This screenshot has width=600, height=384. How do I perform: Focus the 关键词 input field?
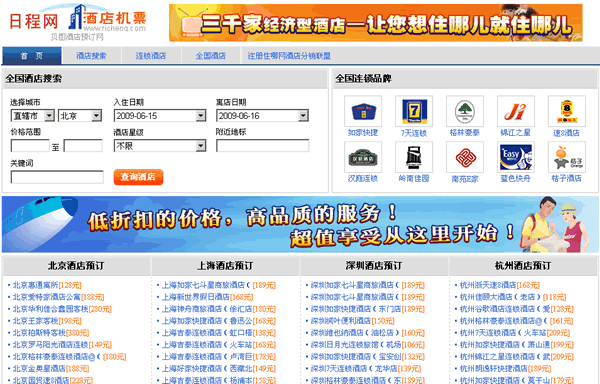tap(57, 177)
